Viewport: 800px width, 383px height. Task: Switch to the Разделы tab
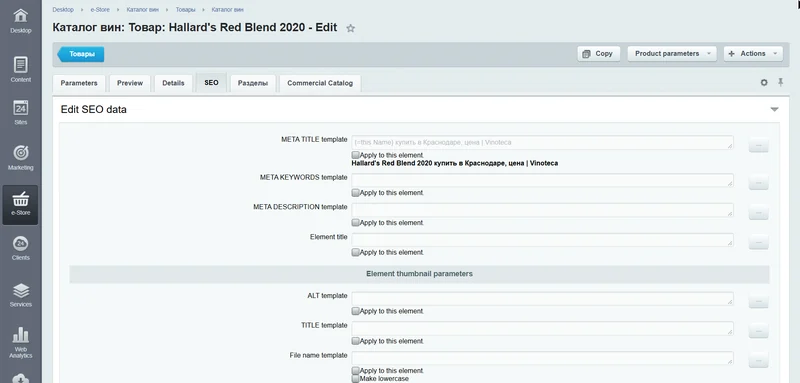point(253,83)
